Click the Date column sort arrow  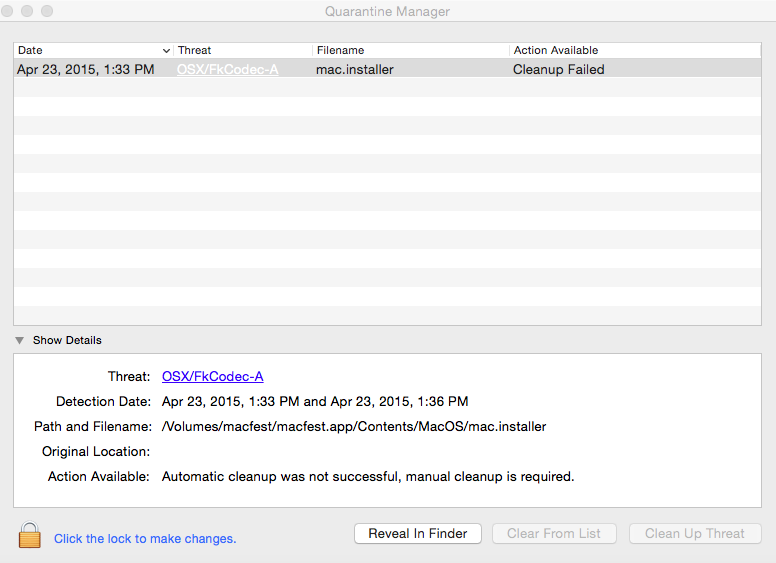click(x=166, y=50)
